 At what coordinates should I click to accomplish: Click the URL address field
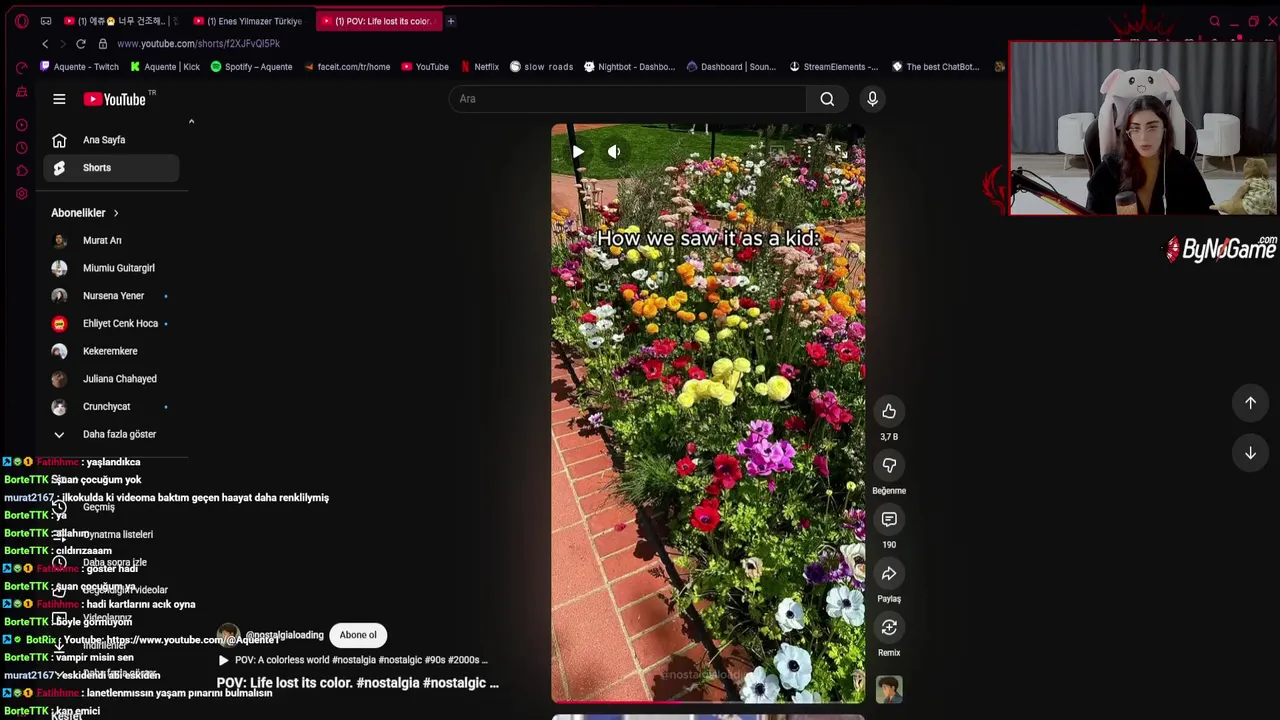[198, 44]
